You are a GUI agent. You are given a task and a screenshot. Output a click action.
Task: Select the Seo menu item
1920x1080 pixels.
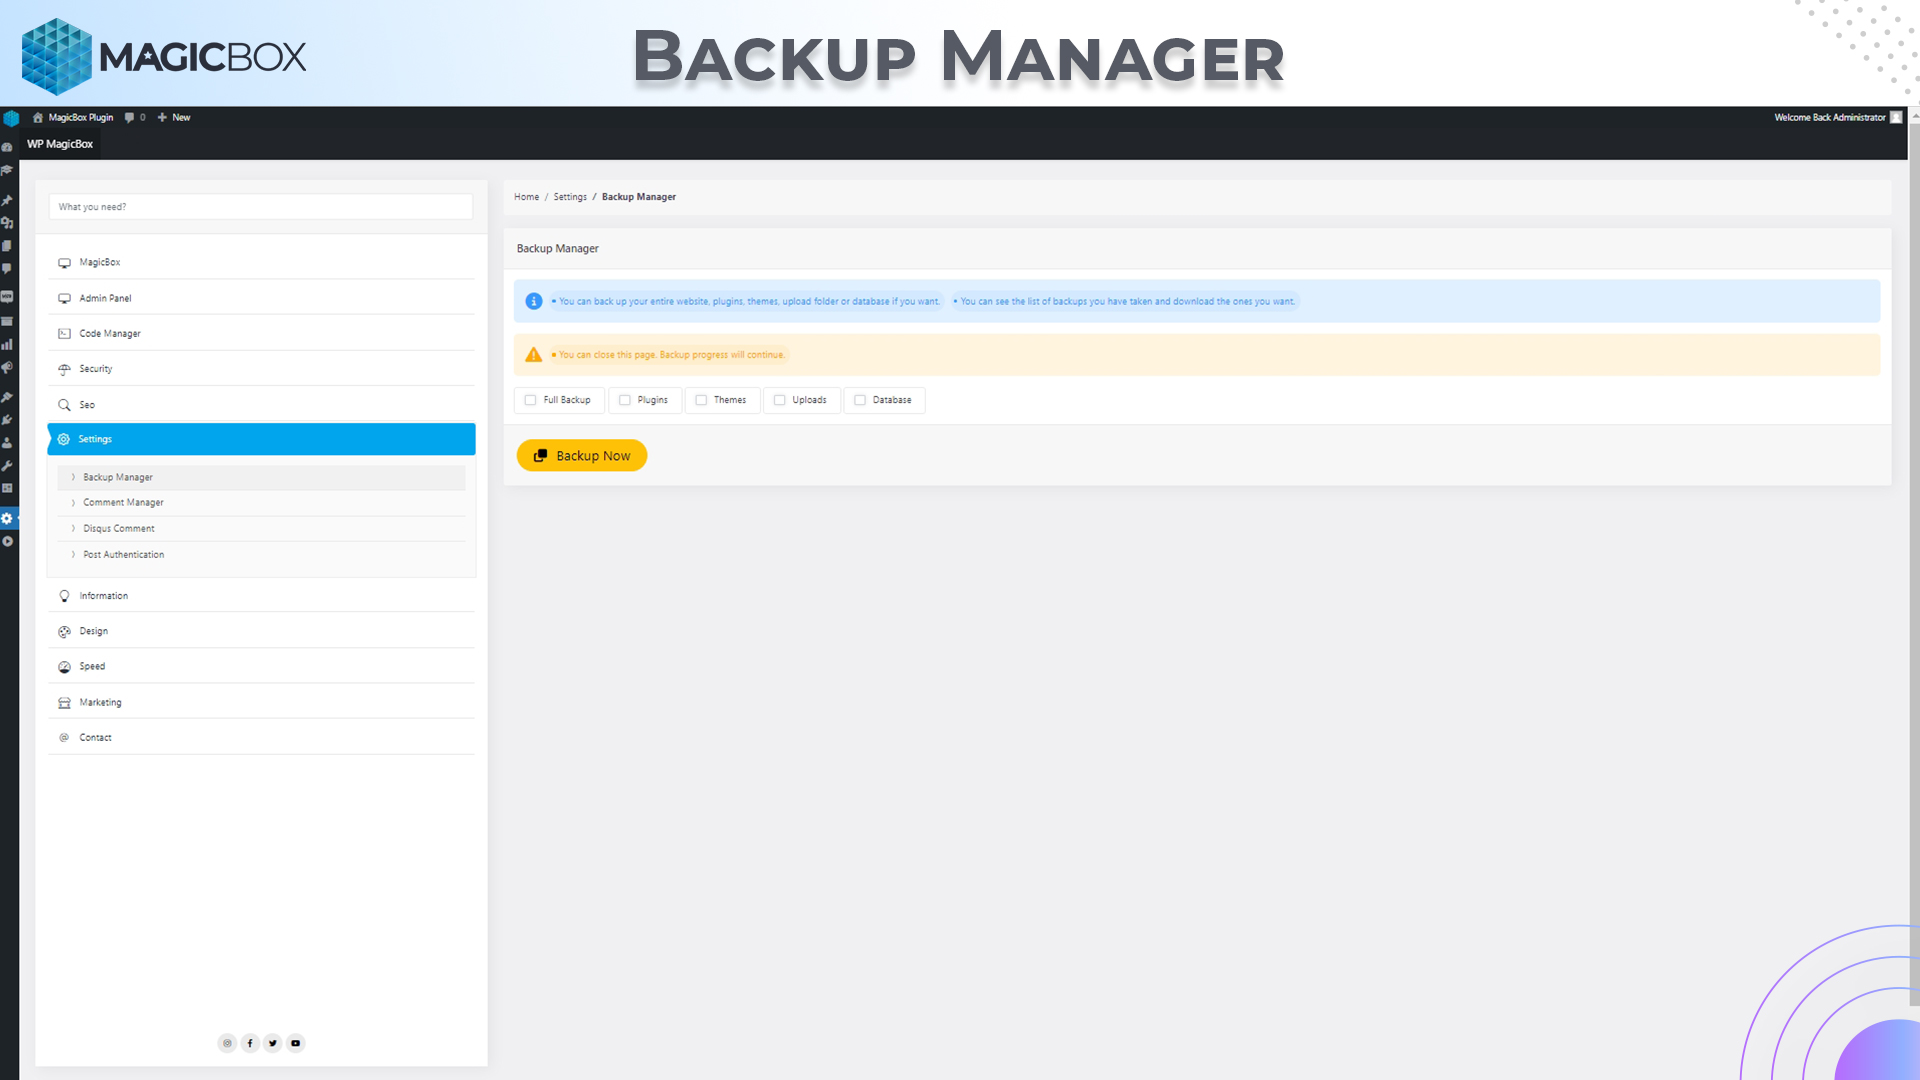pos(261,405)
